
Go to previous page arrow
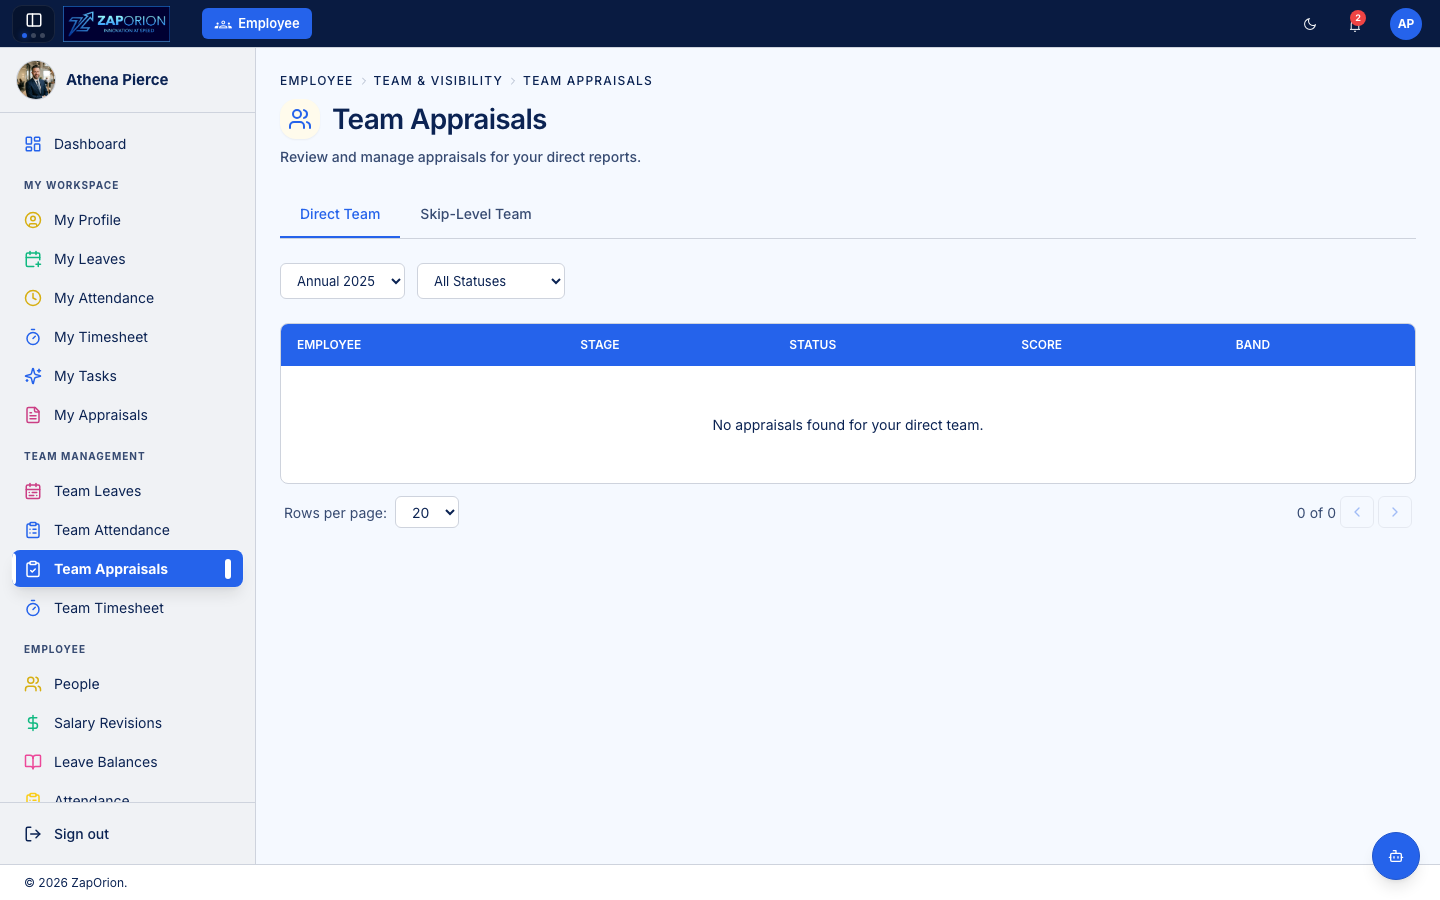pos(1357,512)
